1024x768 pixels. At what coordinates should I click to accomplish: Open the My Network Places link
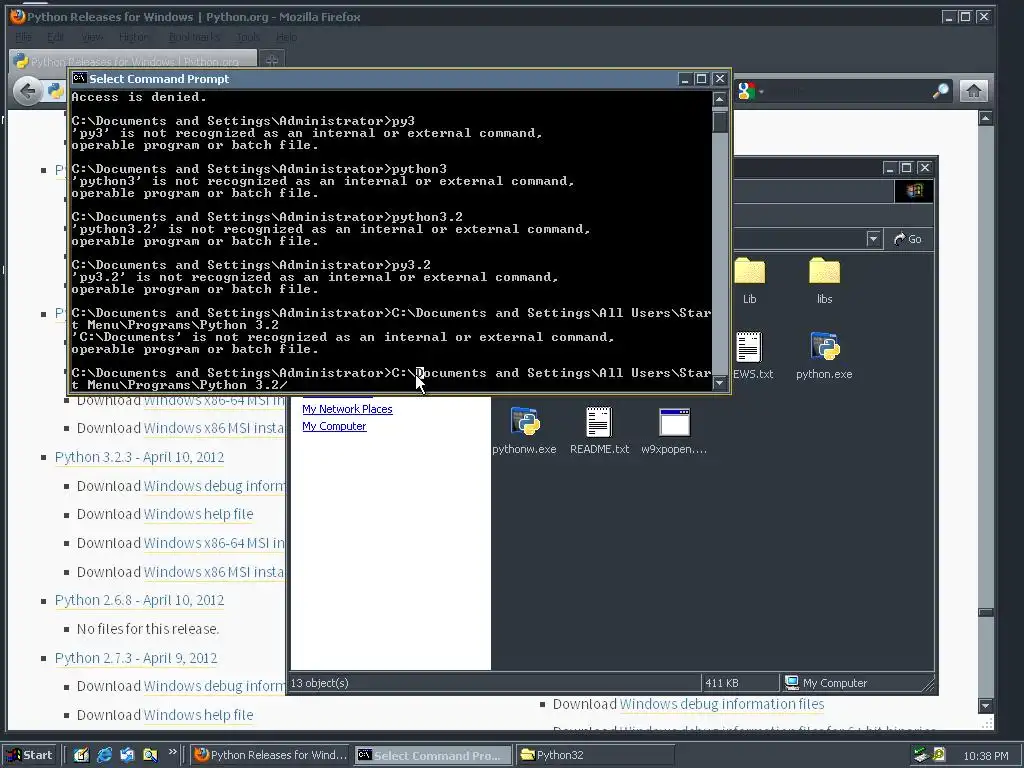click(347, 409)
